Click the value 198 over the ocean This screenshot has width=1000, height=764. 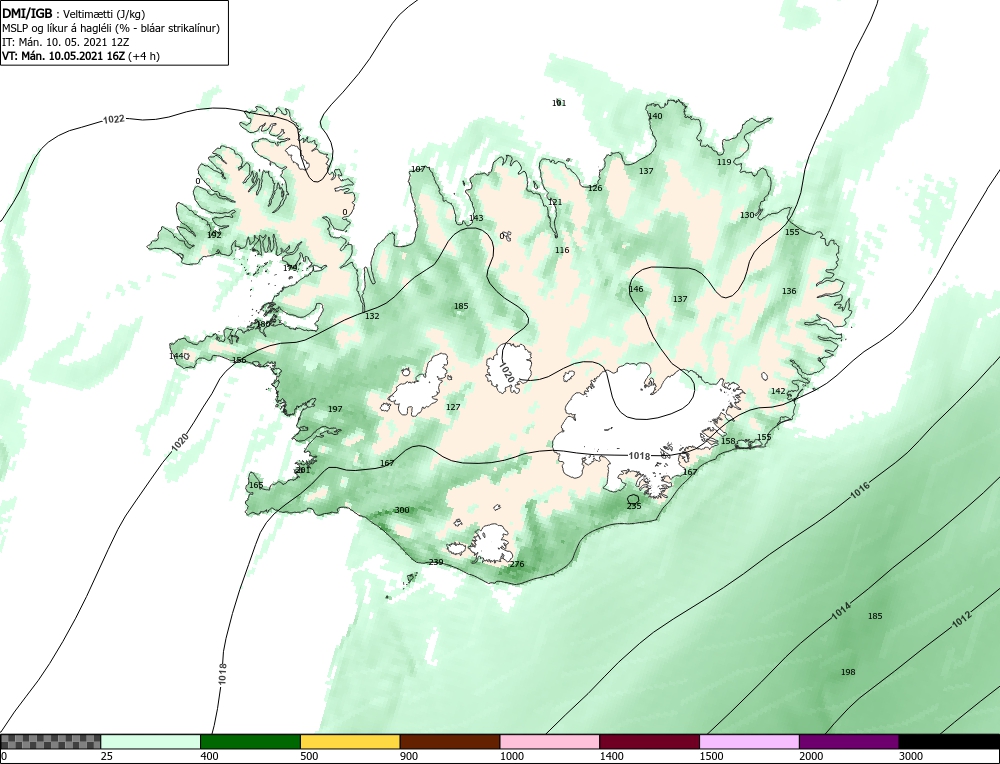(x=848, y=672)
